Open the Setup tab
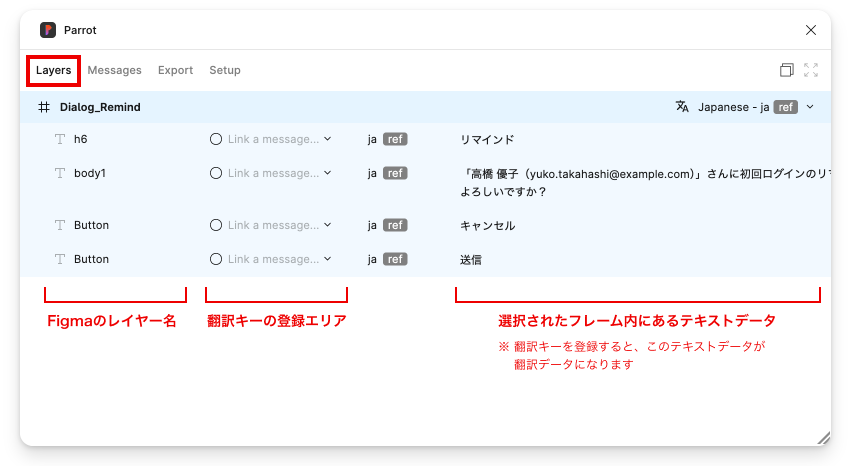The image size is (851, 466). click(x=225, y=70)
